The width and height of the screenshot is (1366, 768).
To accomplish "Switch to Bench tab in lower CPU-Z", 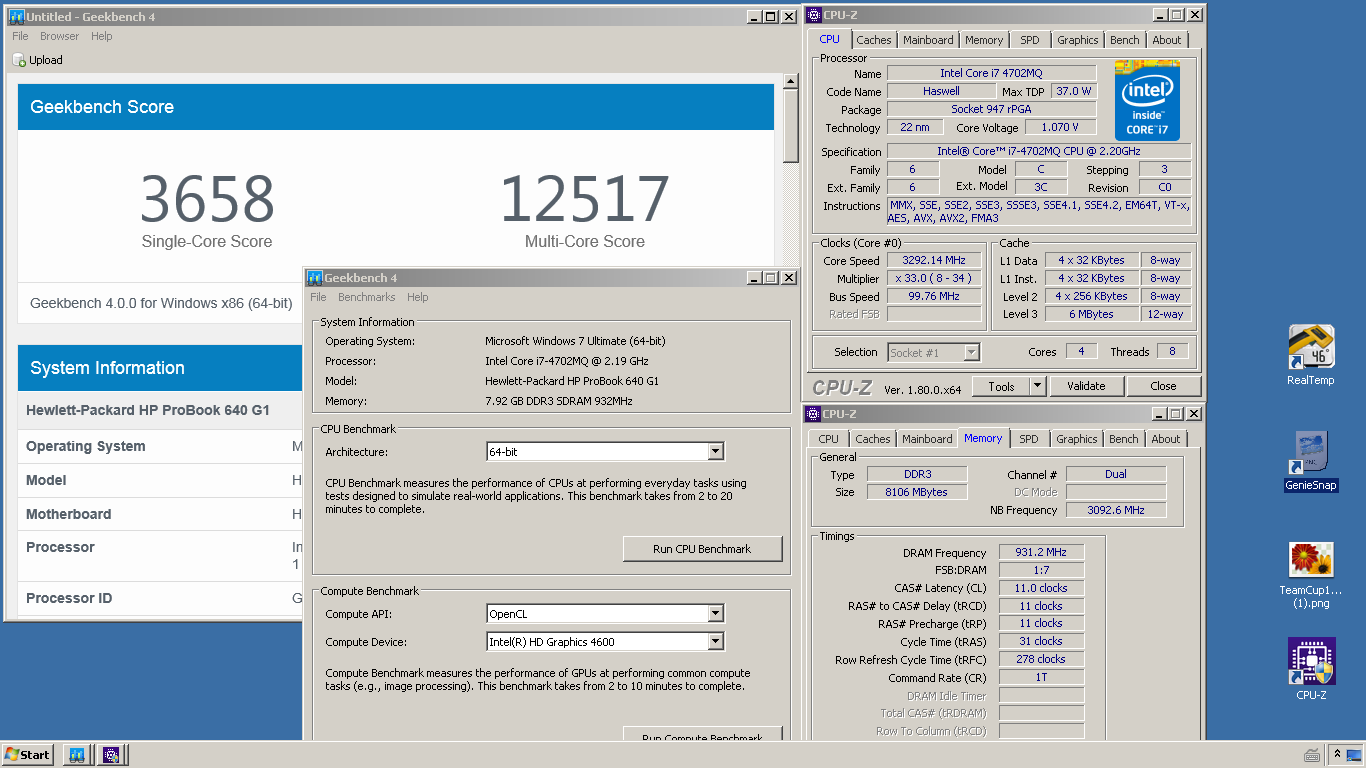I will click(1123, 439).
